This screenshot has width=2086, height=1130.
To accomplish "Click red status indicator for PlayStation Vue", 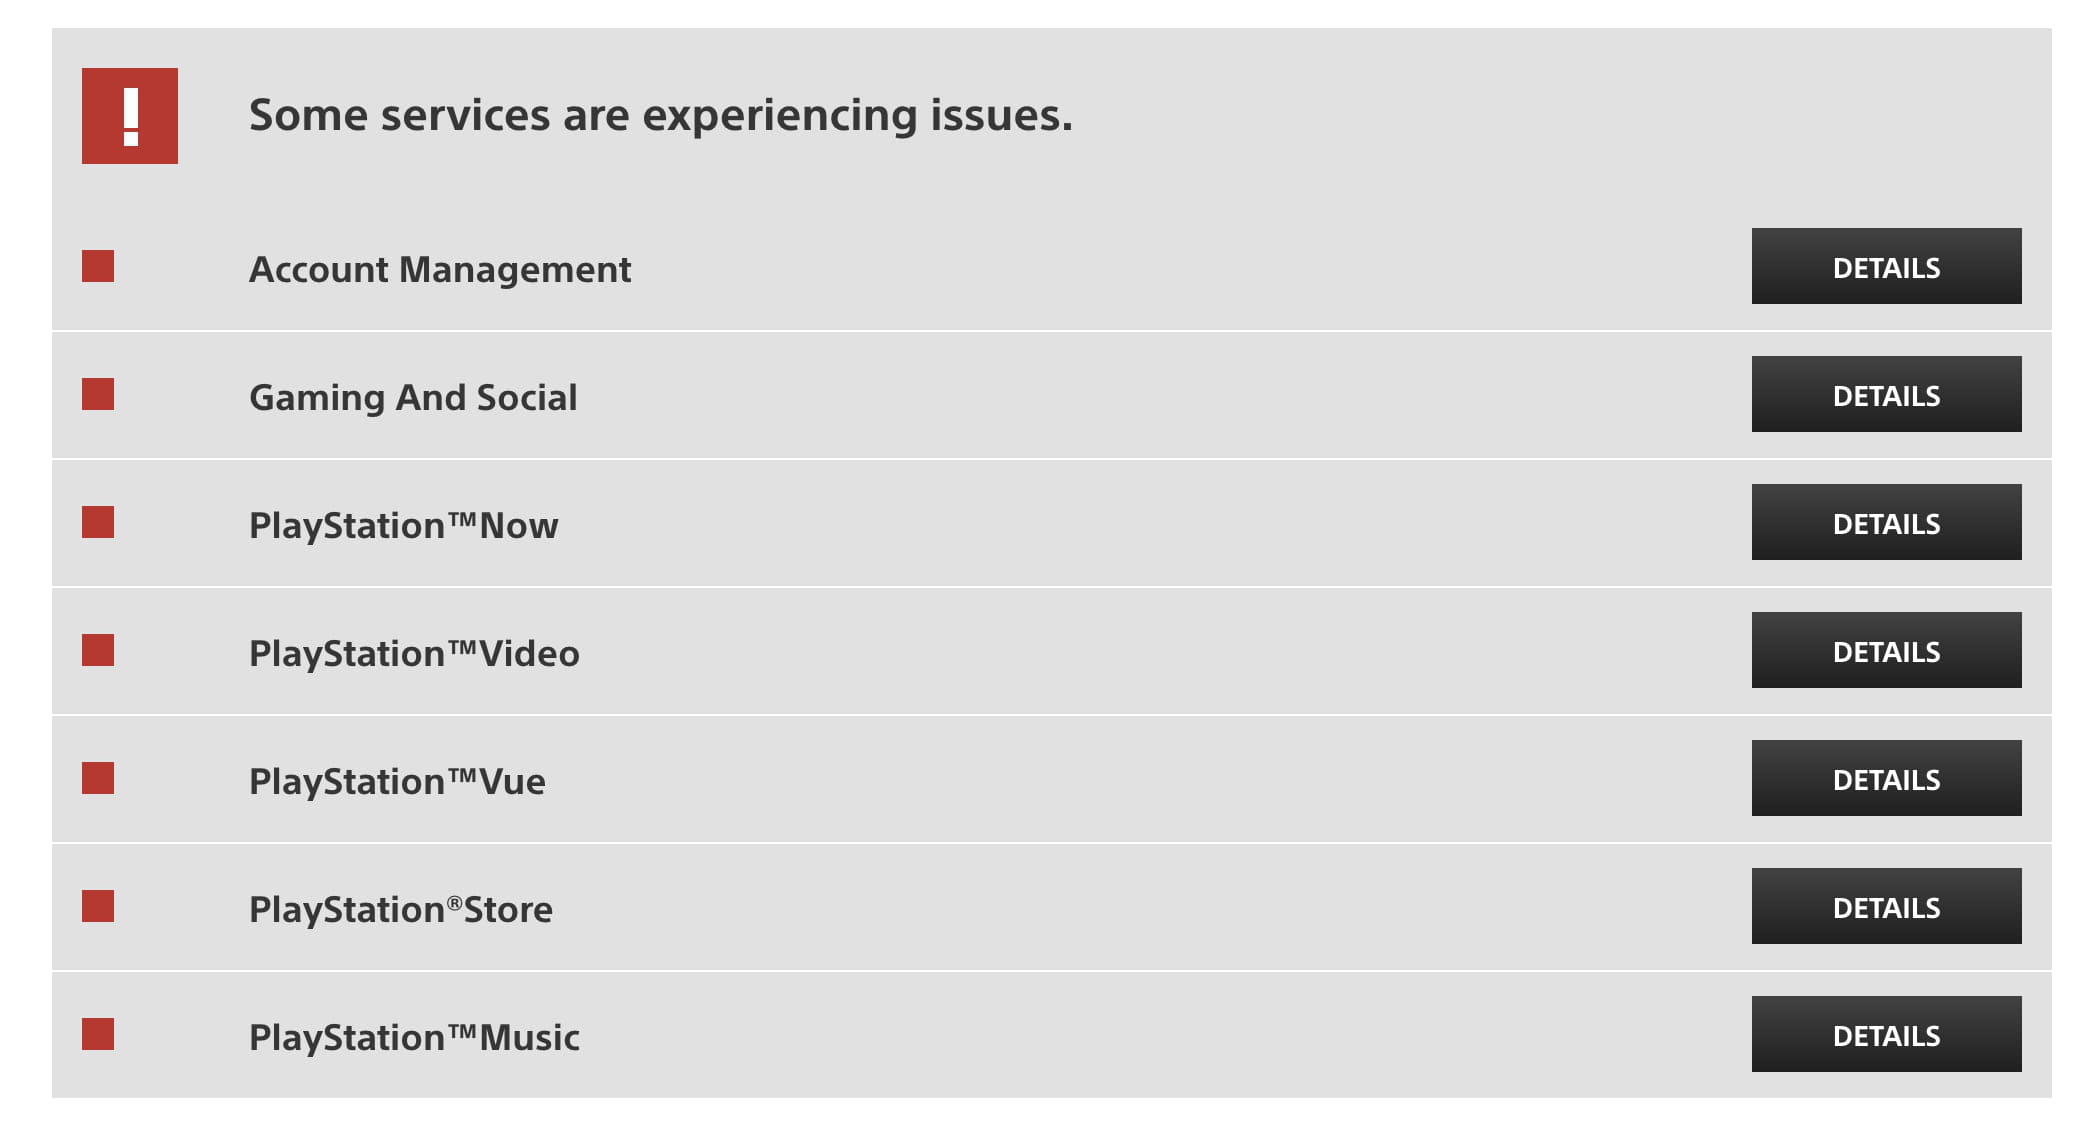I will (x=98, y=778).
